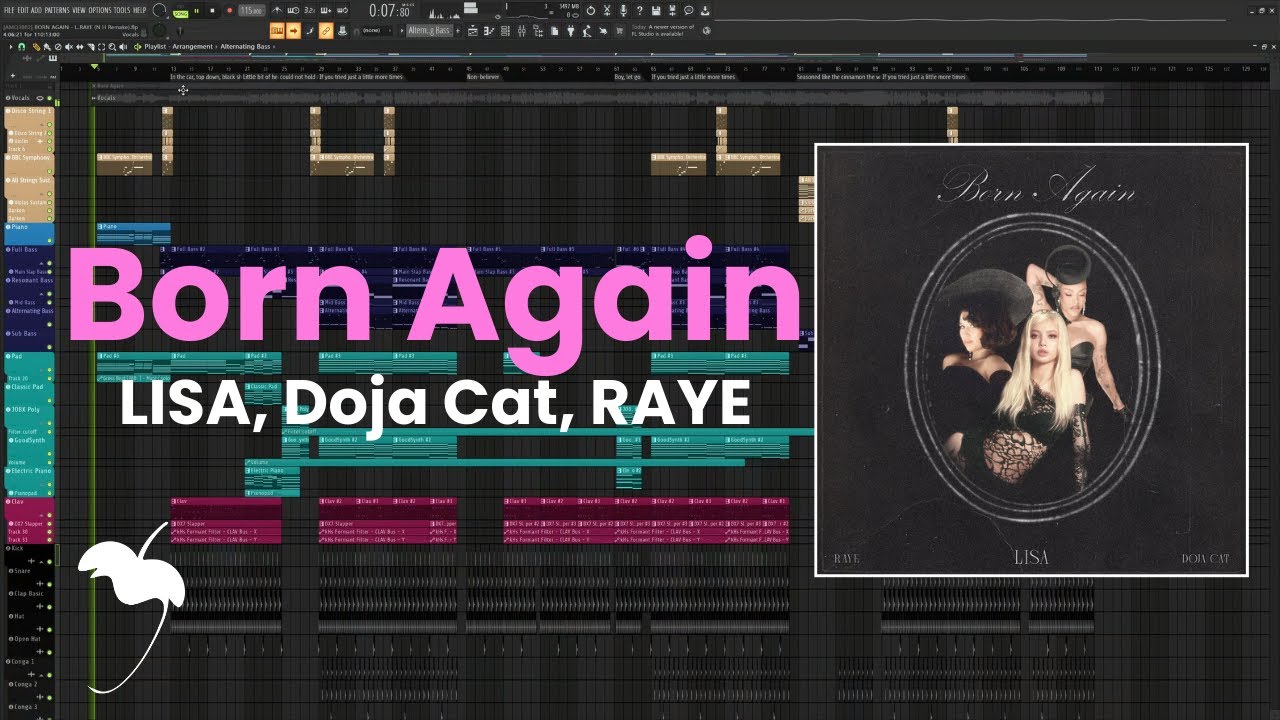The height and width of the screenshot is (720, 1280).
Task: Toggle the 3-2-1 countdown icon
Action: 310,10
